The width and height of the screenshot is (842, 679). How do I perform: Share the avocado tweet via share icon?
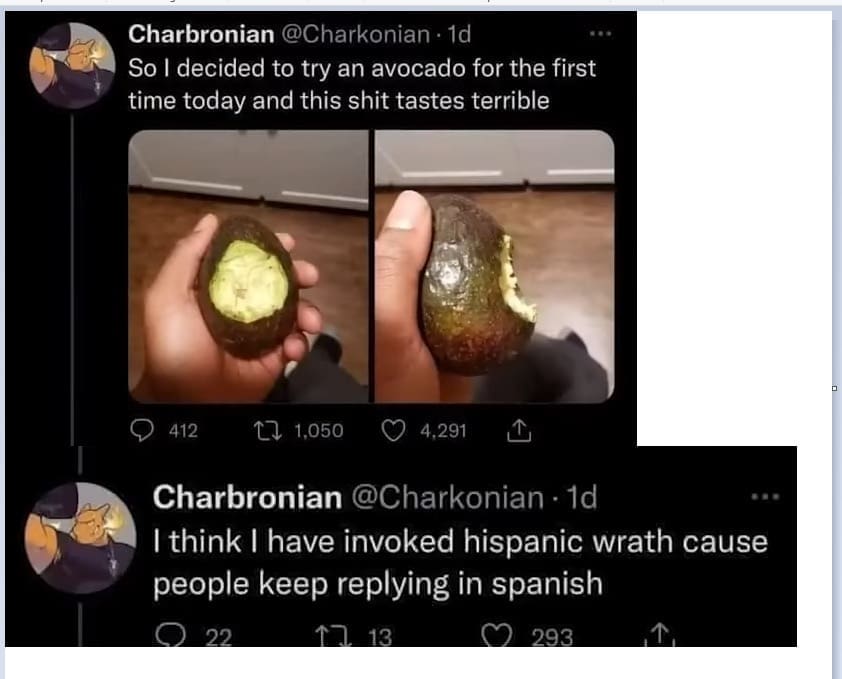click(517, 430)
